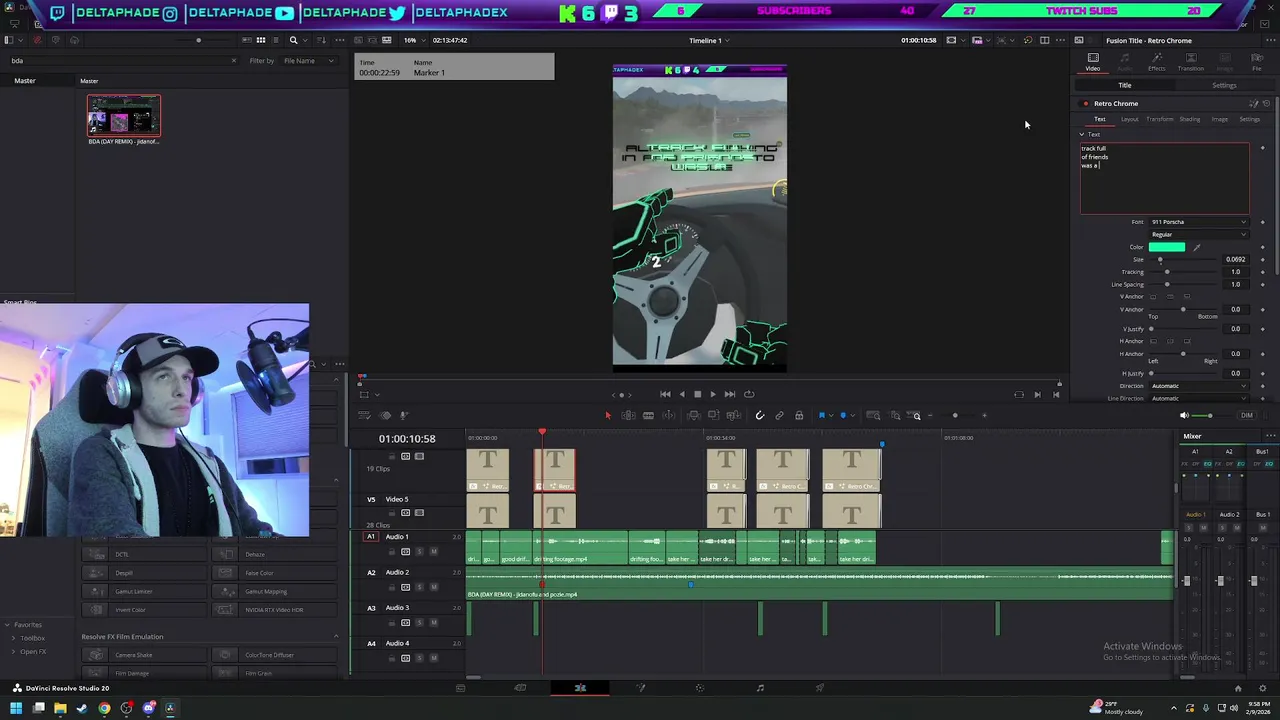The height and width of the screenshot is (720, 1280).
Task: Switch to the Inspector Settings page
Action: [x=1224, y=85]
